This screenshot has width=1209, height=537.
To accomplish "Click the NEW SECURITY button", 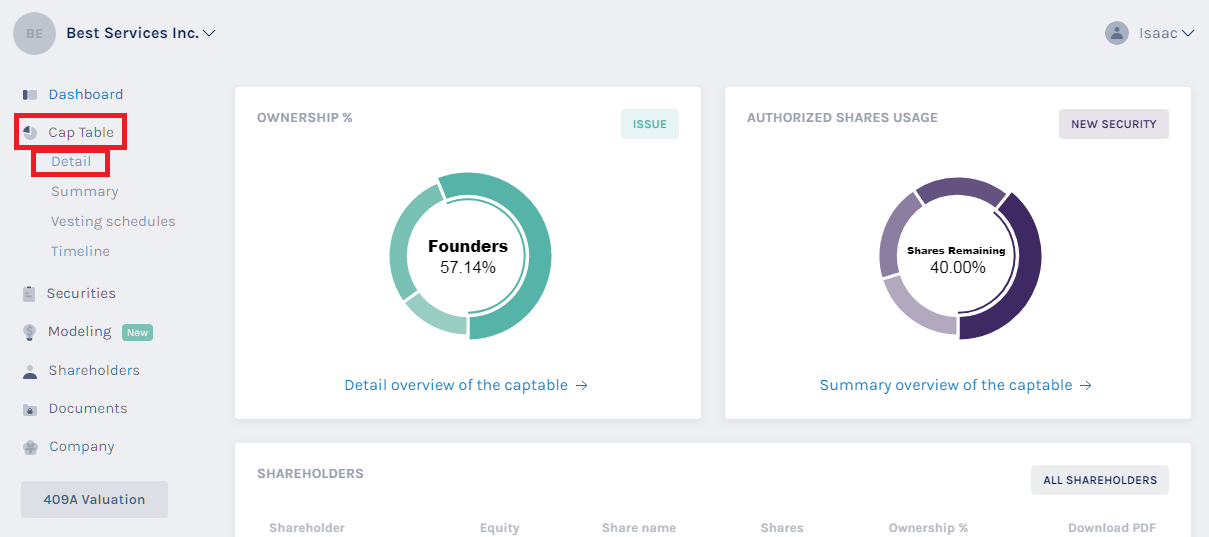I will tap(1113, 124).
